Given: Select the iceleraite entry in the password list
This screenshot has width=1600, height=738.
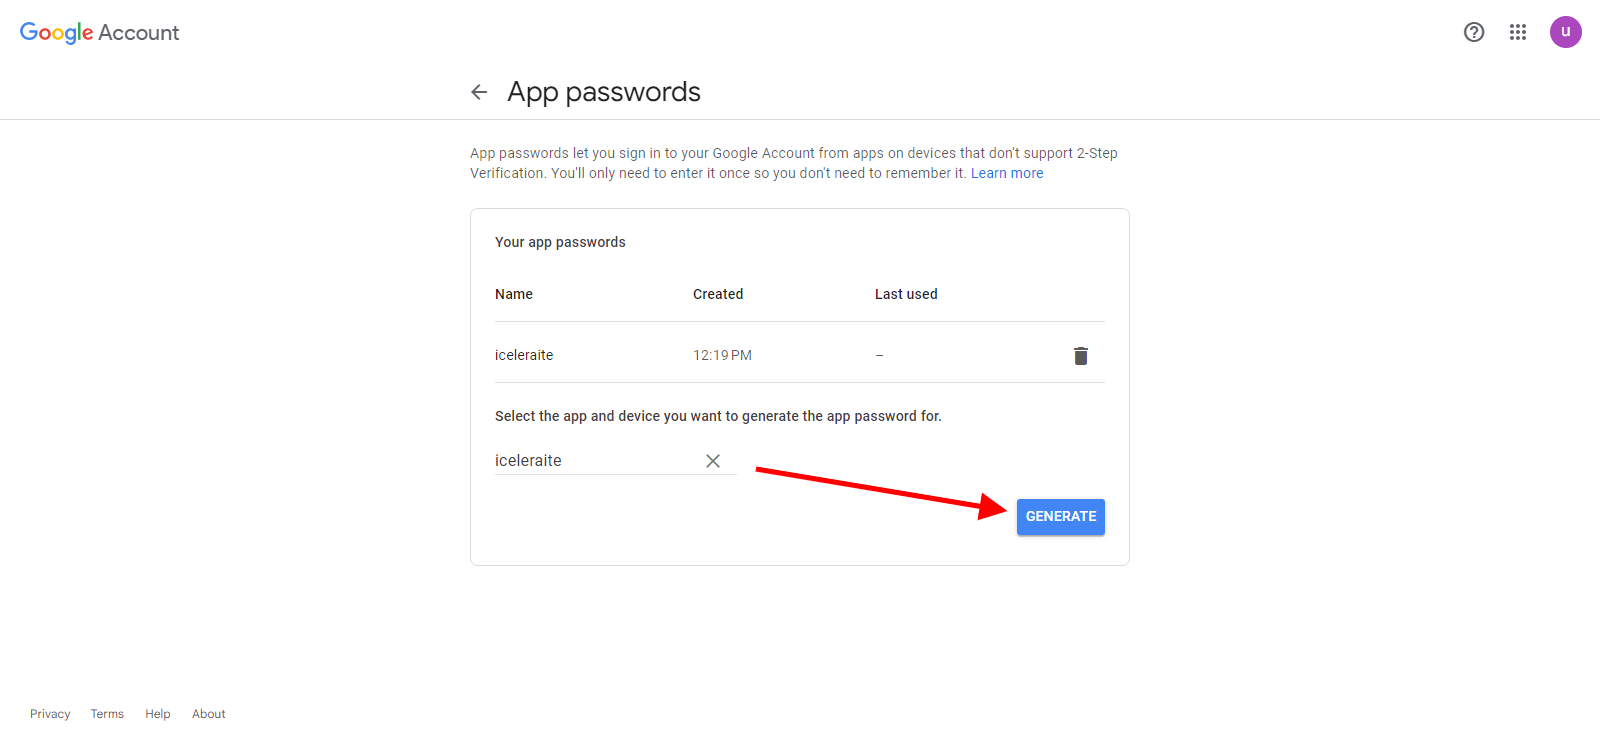Looking at the screenshot, I should pyautogui.click(x=524, y=355).
